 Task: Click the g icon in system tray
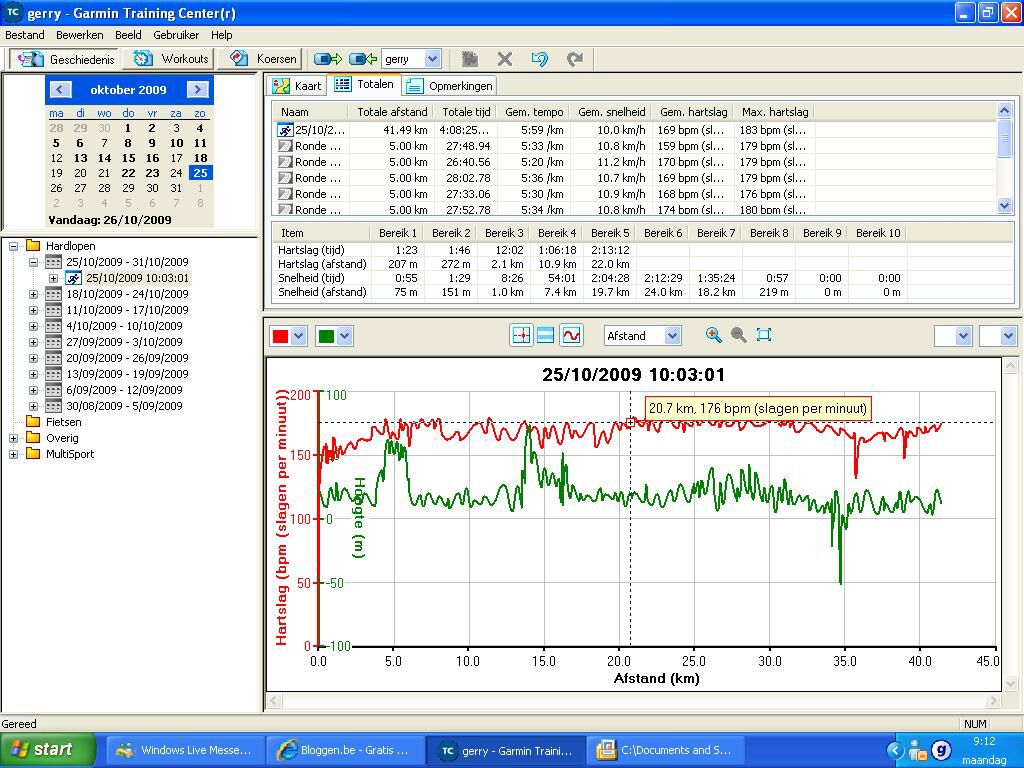(941, 750)
